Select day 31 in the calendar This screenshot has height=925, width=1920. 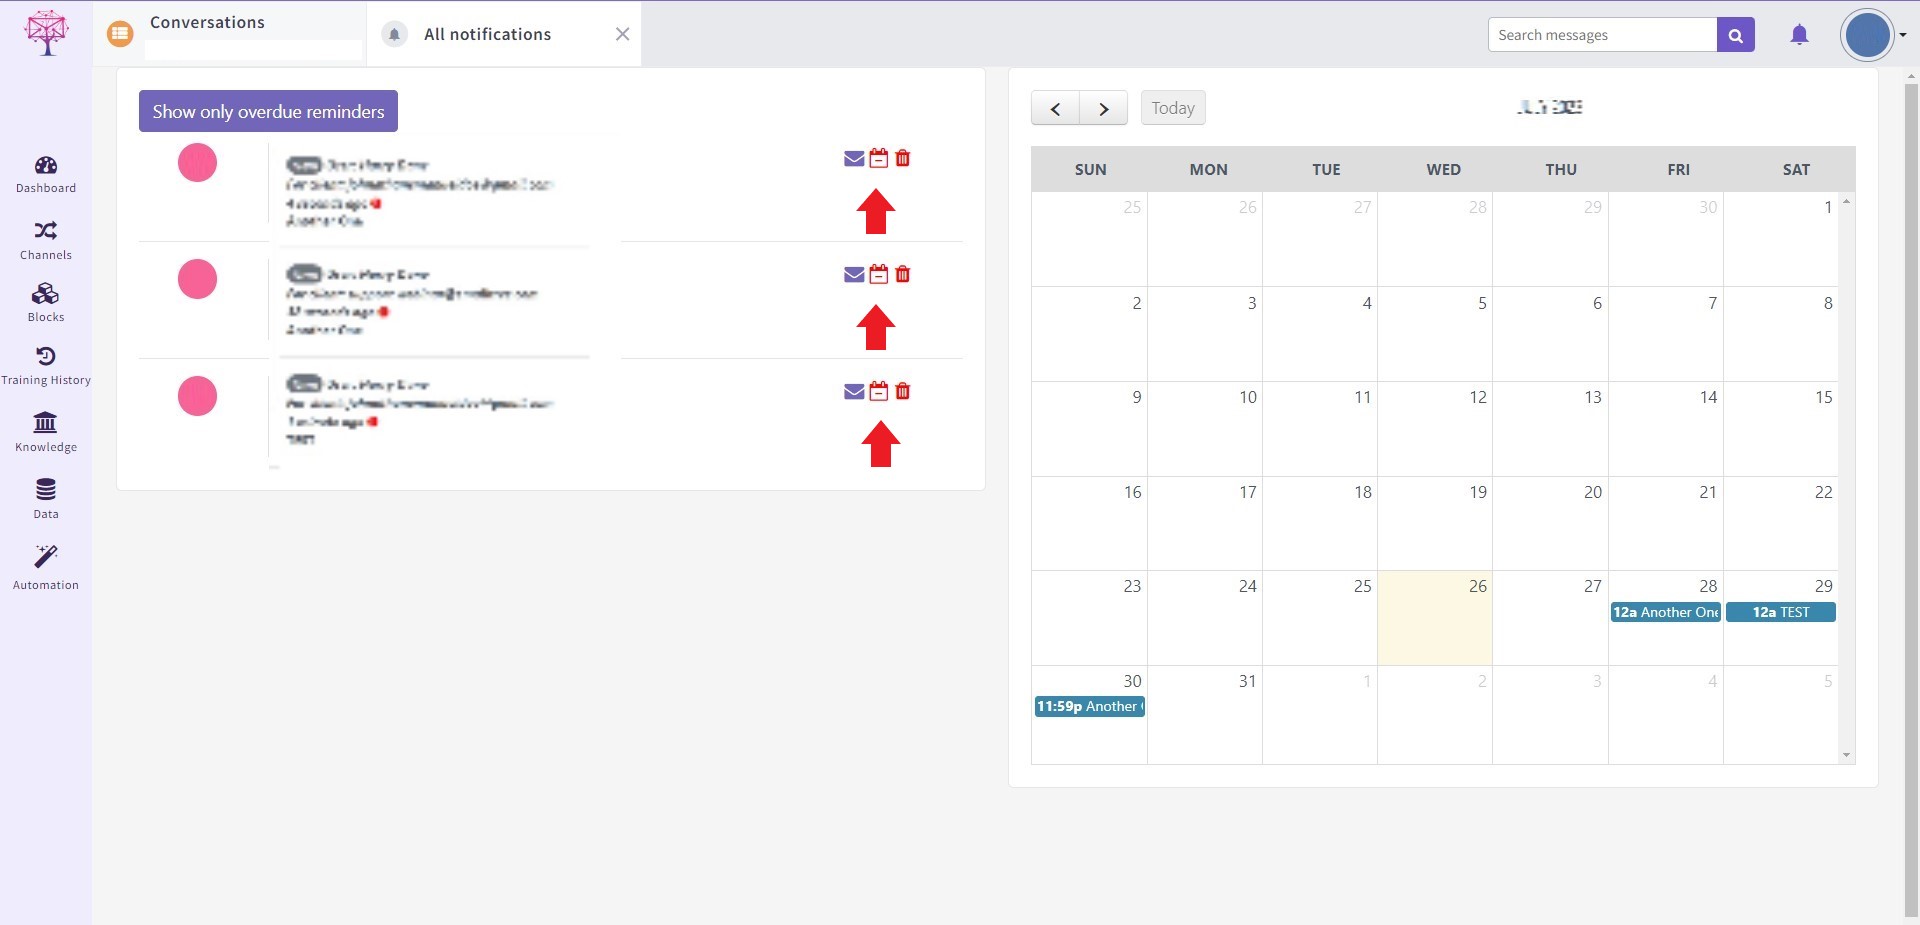[x=1205, y=714]
